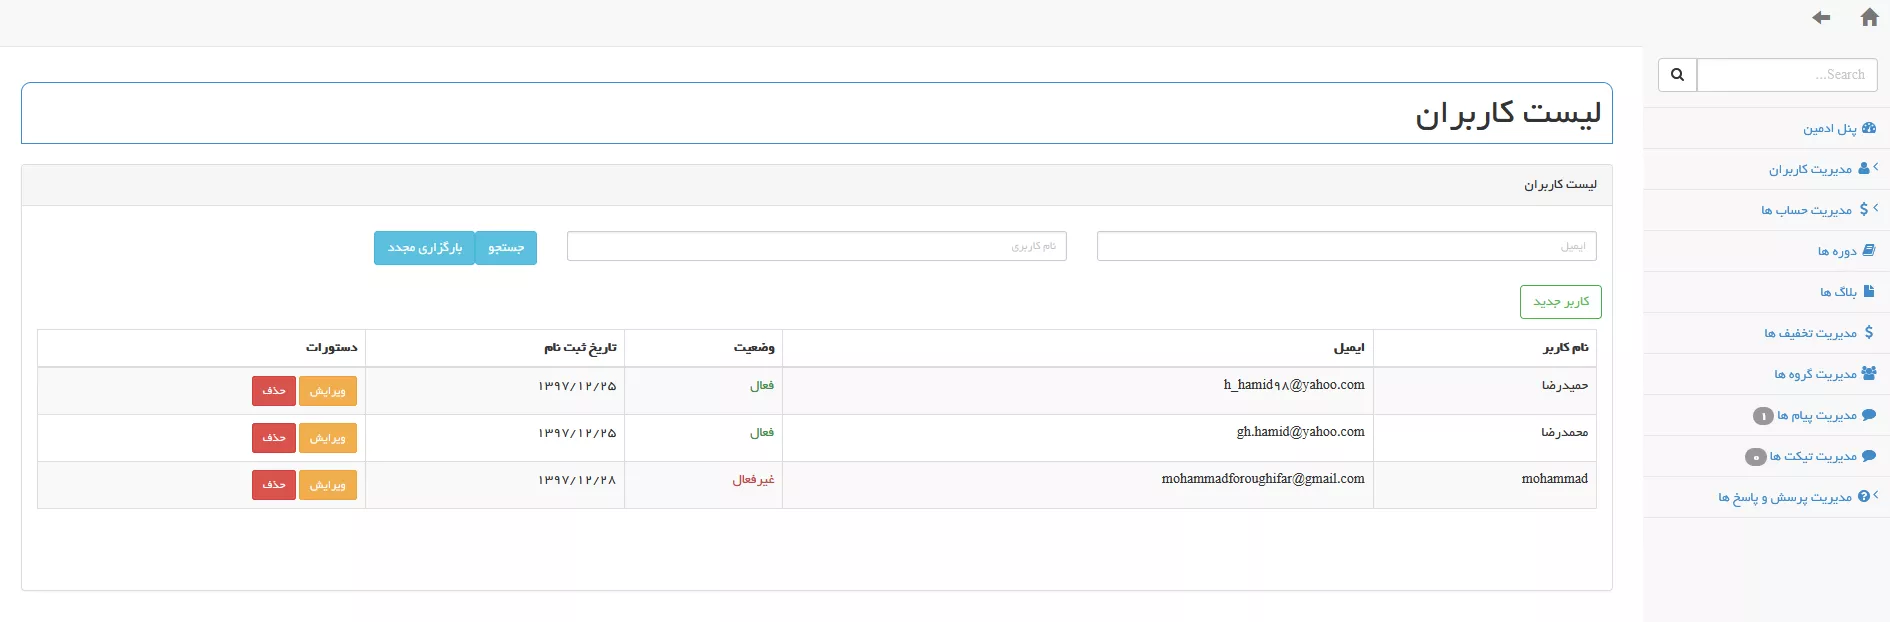Click the بارگزاری مجدد reload button

click(x=425, y=248)
